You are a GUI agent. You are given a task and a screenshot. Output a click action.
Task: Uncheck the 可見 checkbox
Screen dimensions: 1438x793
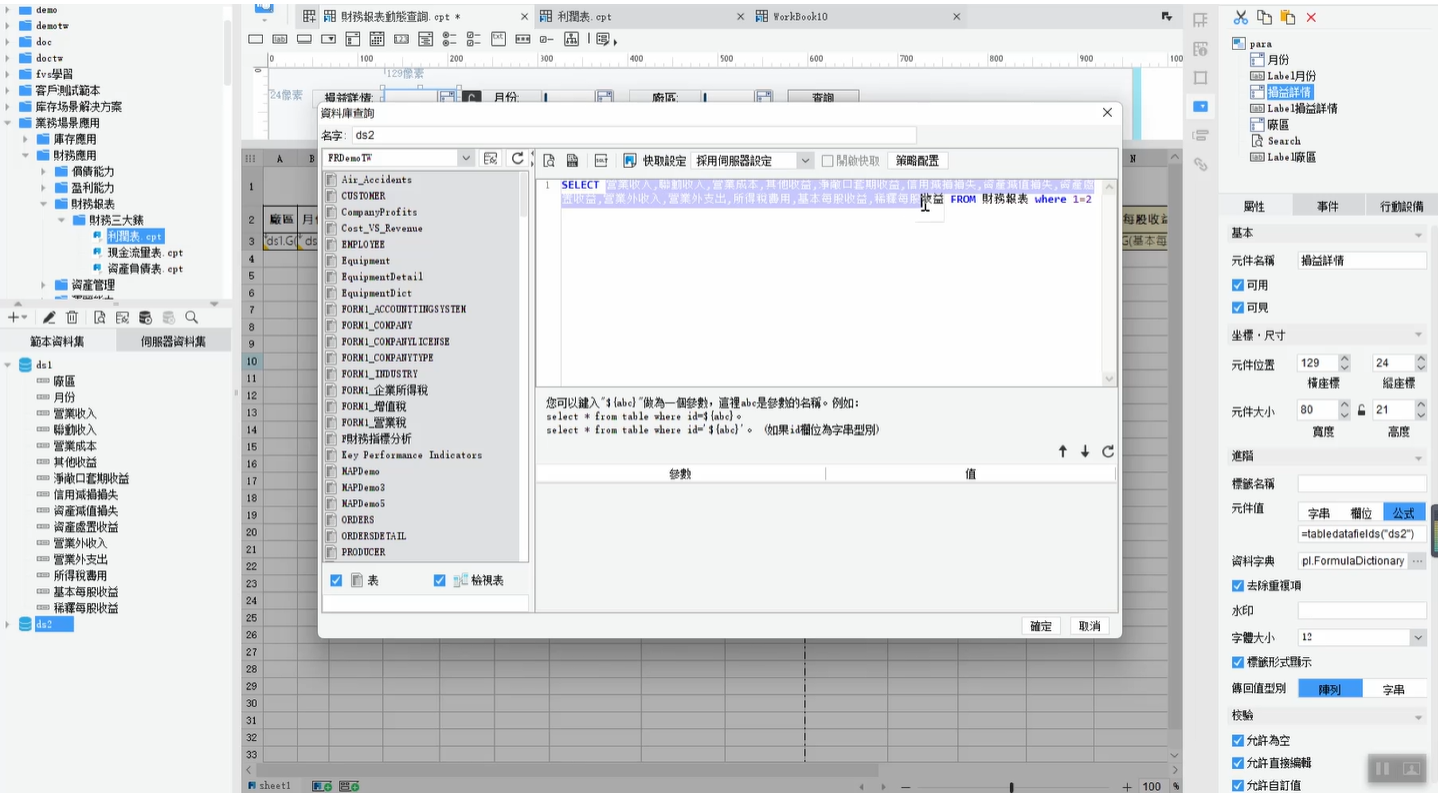click(1238, 308)
